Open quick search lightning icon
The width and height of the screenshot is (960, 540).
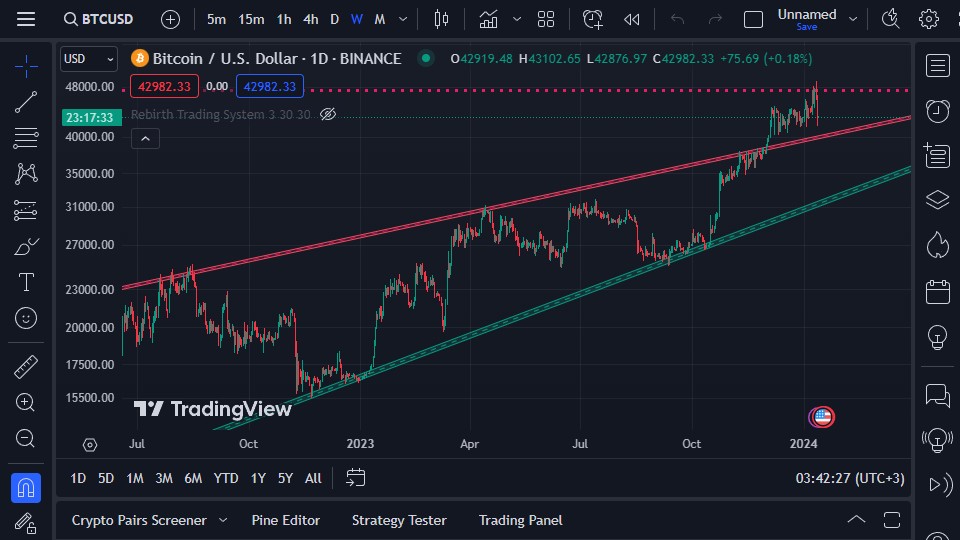coord(890,20)
